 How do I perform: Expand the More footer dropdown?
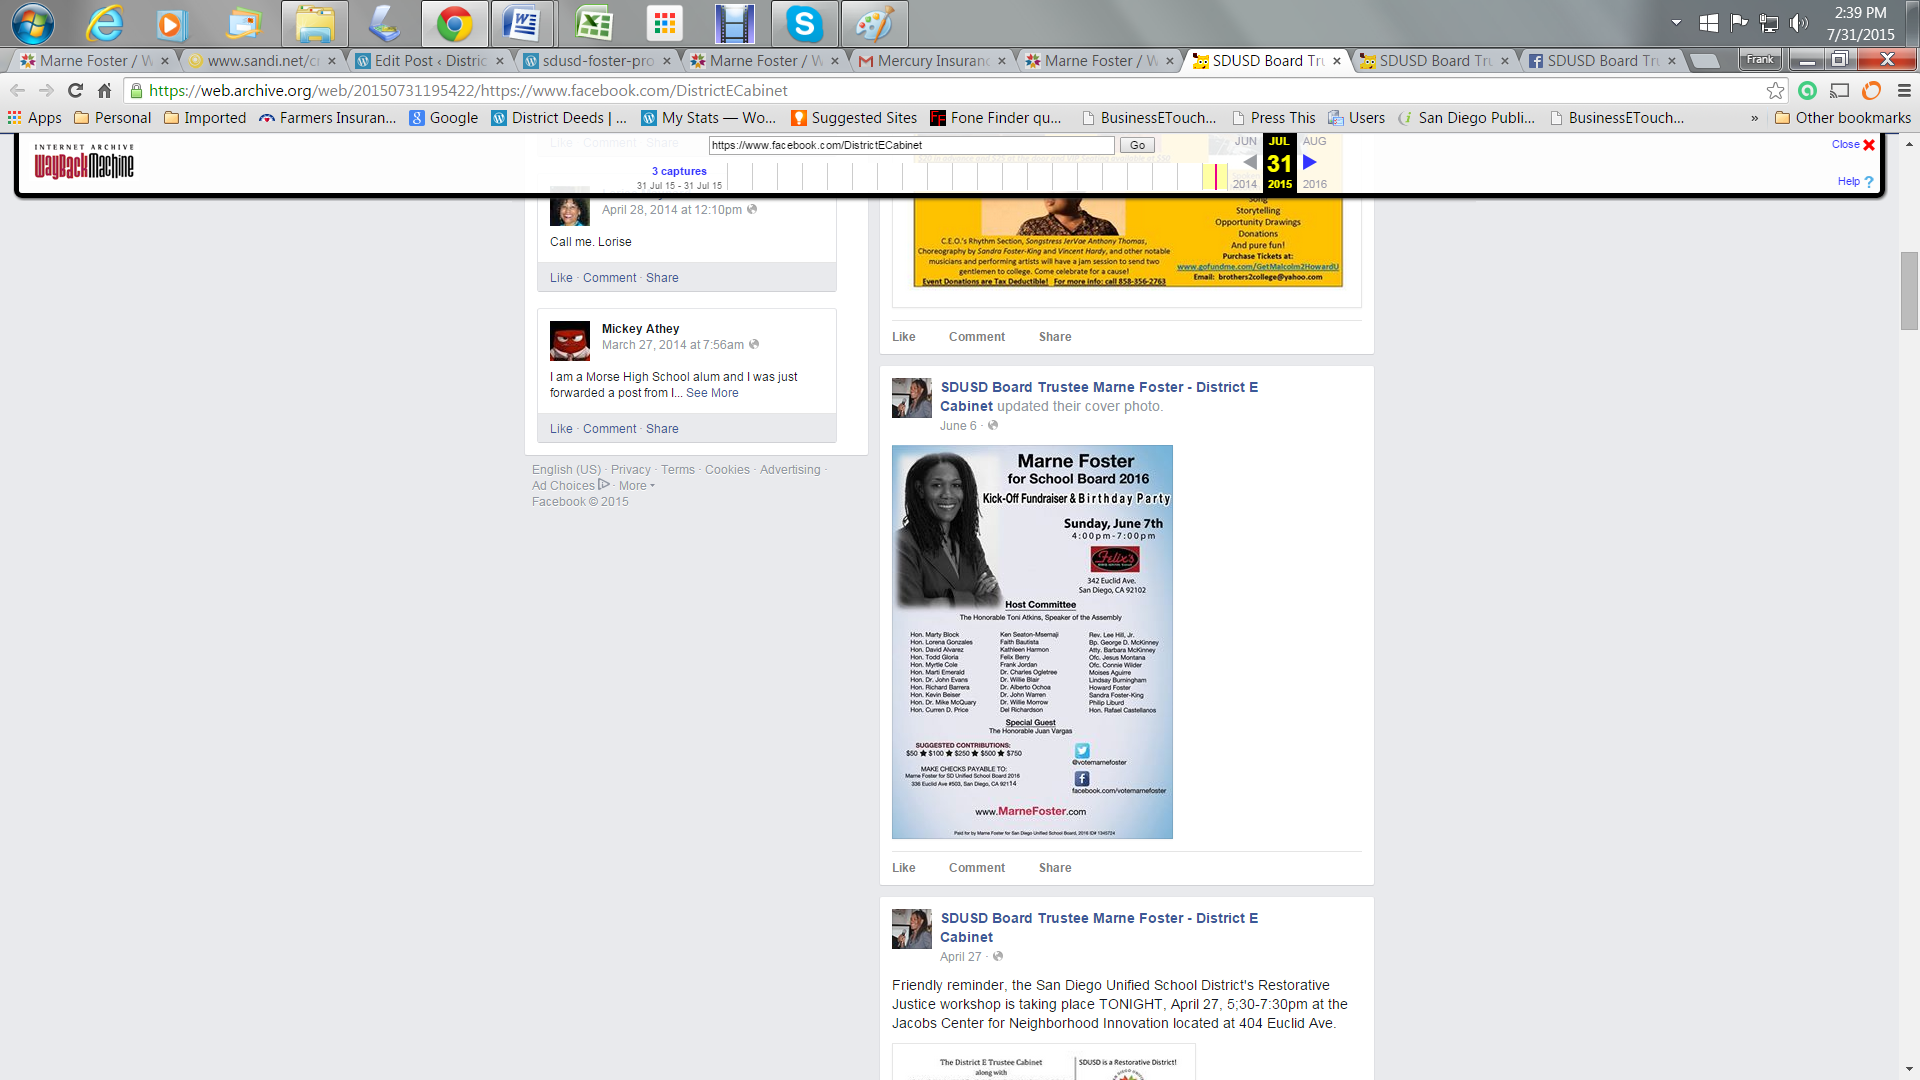click(637, 486)
